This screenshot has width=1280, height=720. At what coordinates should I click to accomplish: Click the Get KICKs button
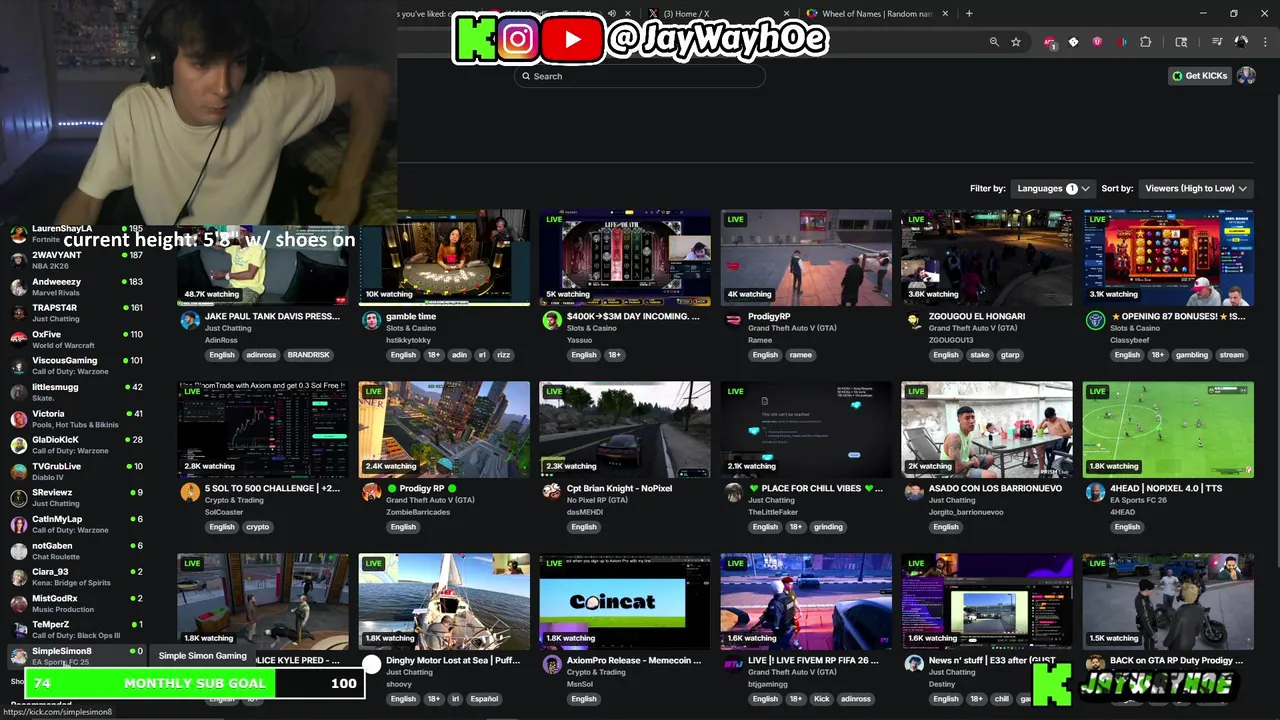coord(1199,76)
